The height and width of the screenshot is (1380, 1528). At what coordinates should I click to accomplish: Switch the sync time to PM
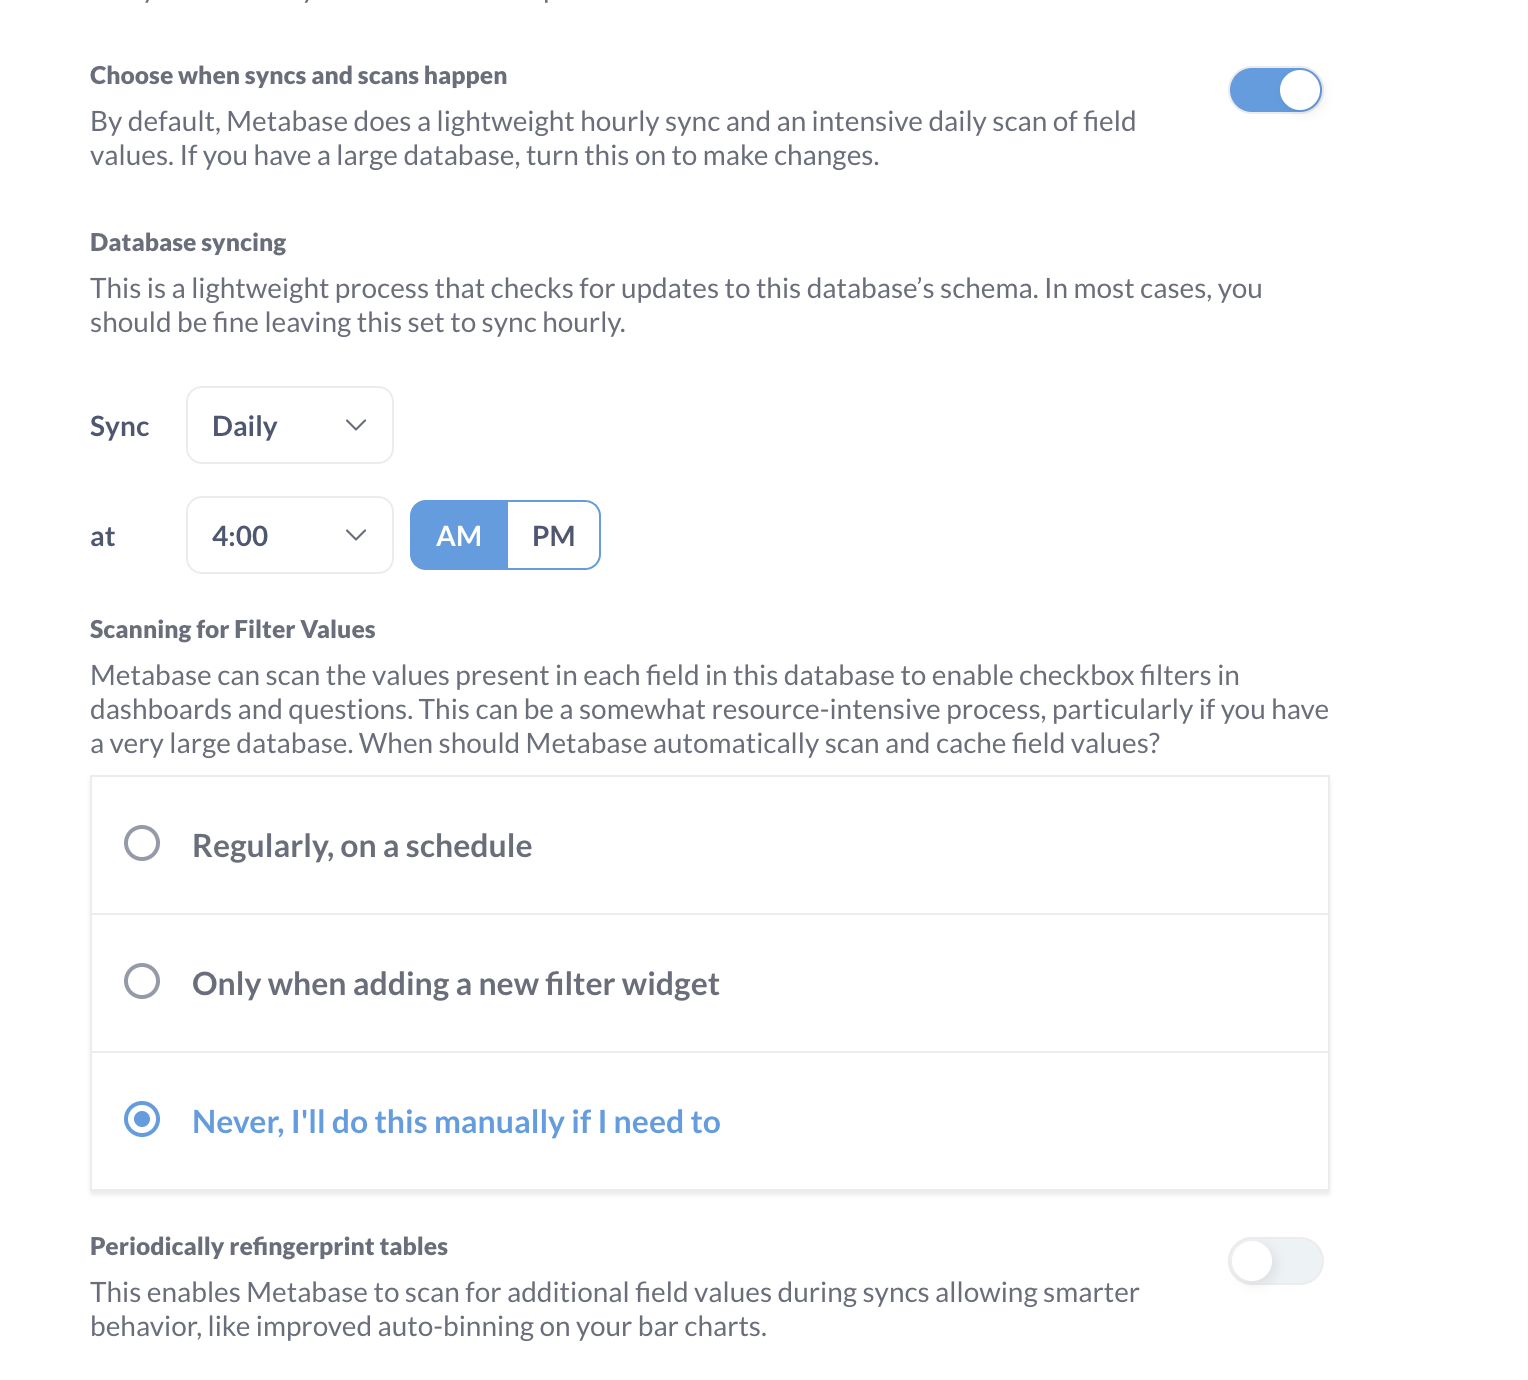554,536
